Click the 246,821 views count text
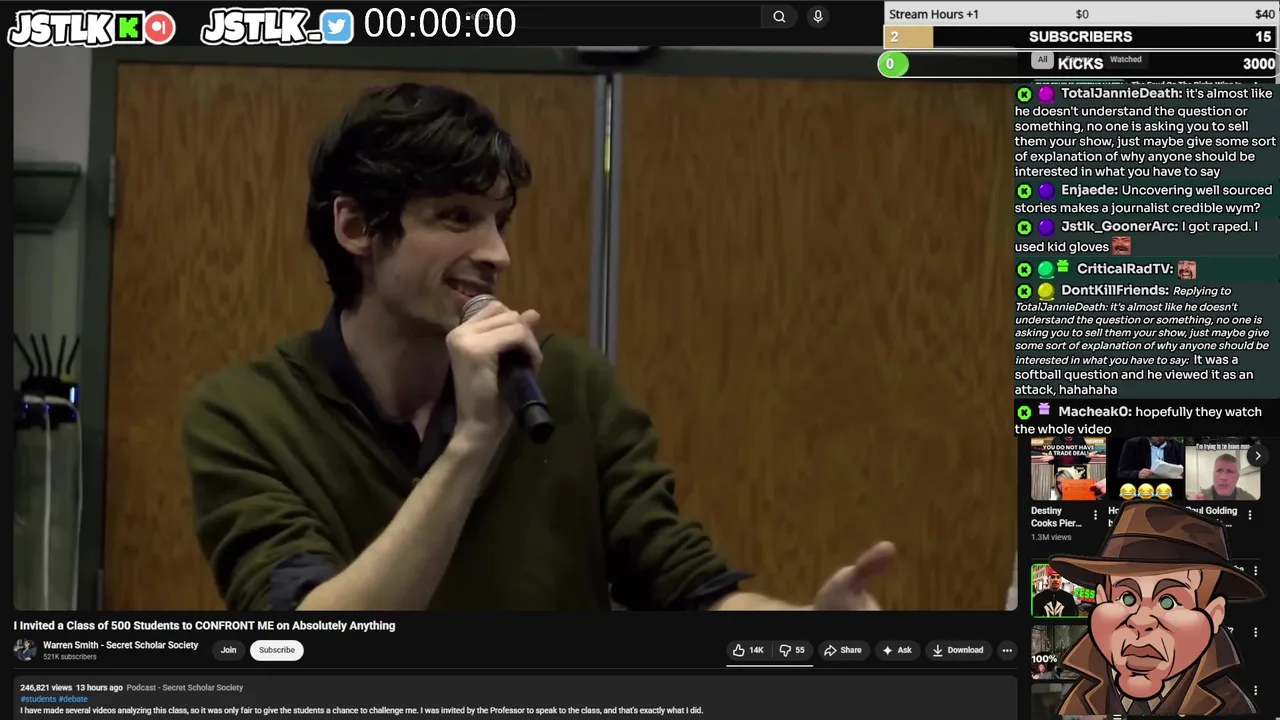This screenshot has height=720, width=1280. (x=46, y=688)
